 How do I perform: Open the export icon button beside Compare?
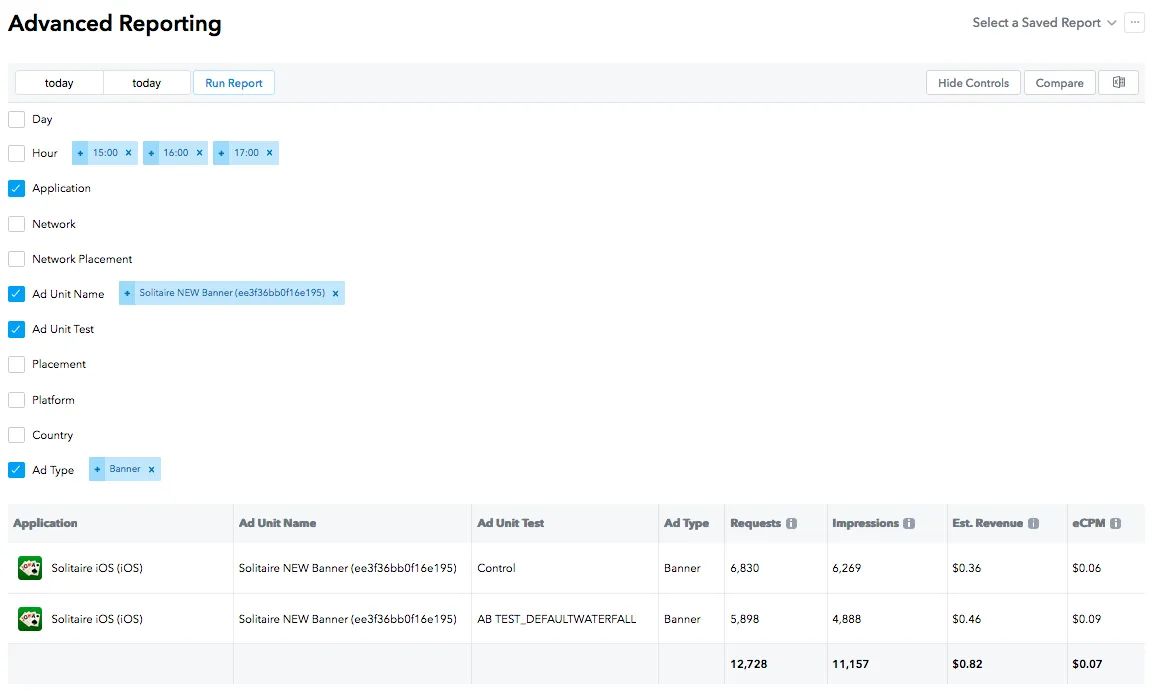1118,83
